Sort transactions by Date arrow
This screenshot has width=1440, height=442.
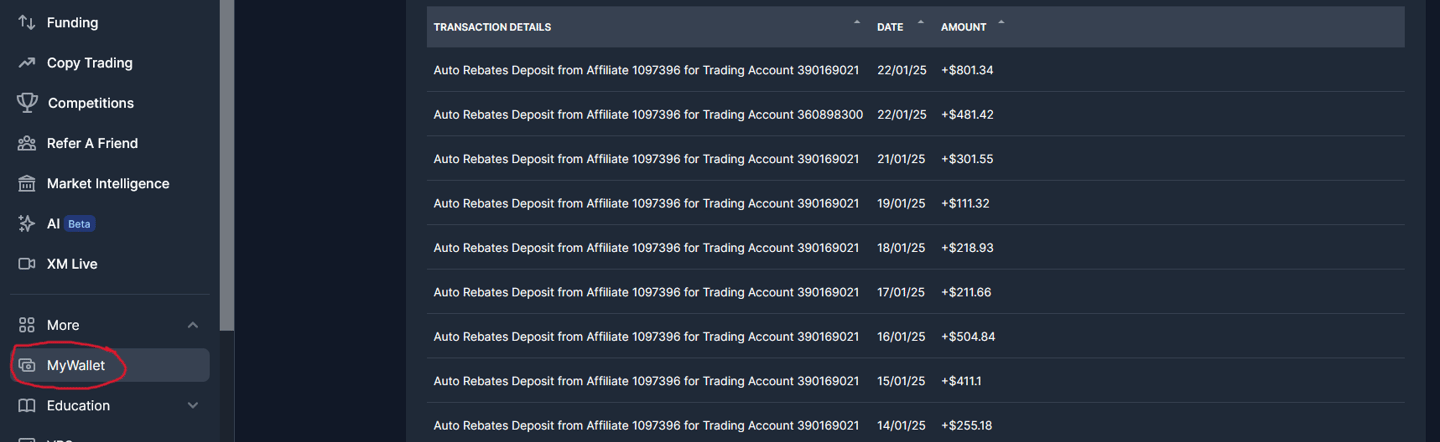(x=921, y=22)
